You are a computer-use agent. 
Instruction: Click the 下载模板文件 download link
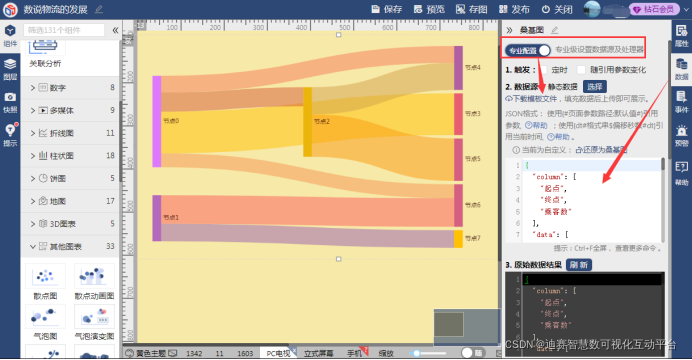(x=532, y=99)
